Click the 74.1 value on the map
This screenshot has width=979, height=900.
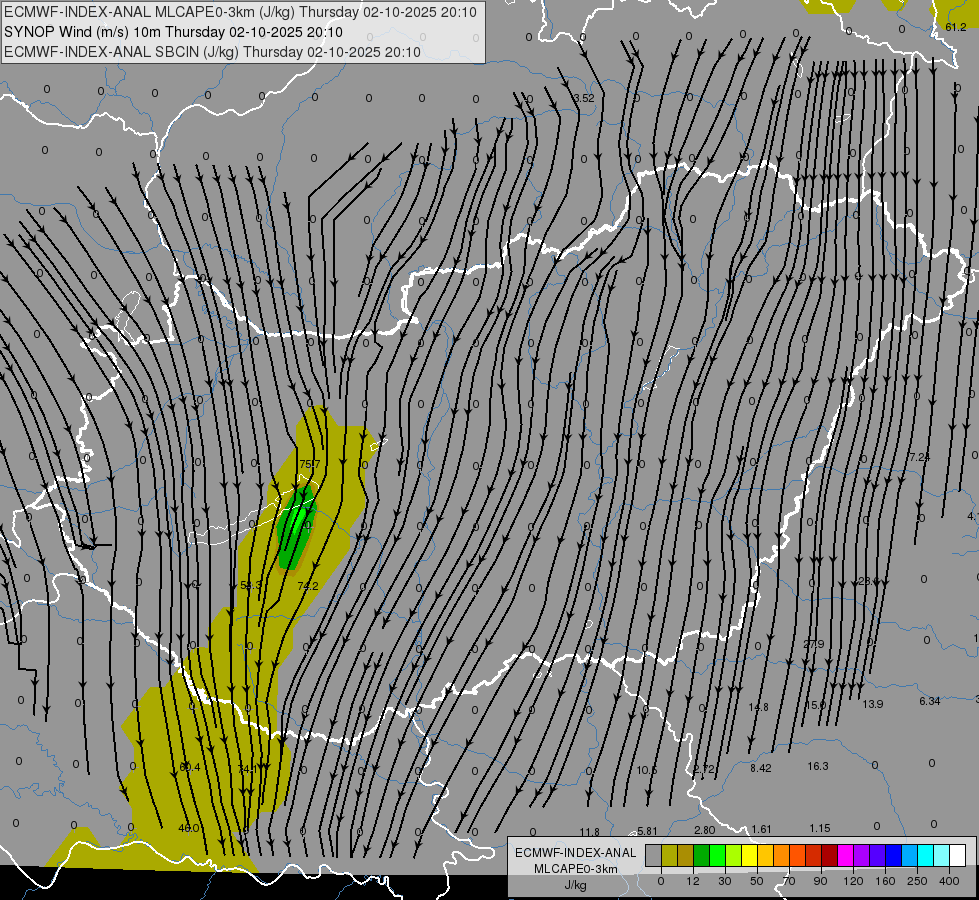[x=248, y=769]
